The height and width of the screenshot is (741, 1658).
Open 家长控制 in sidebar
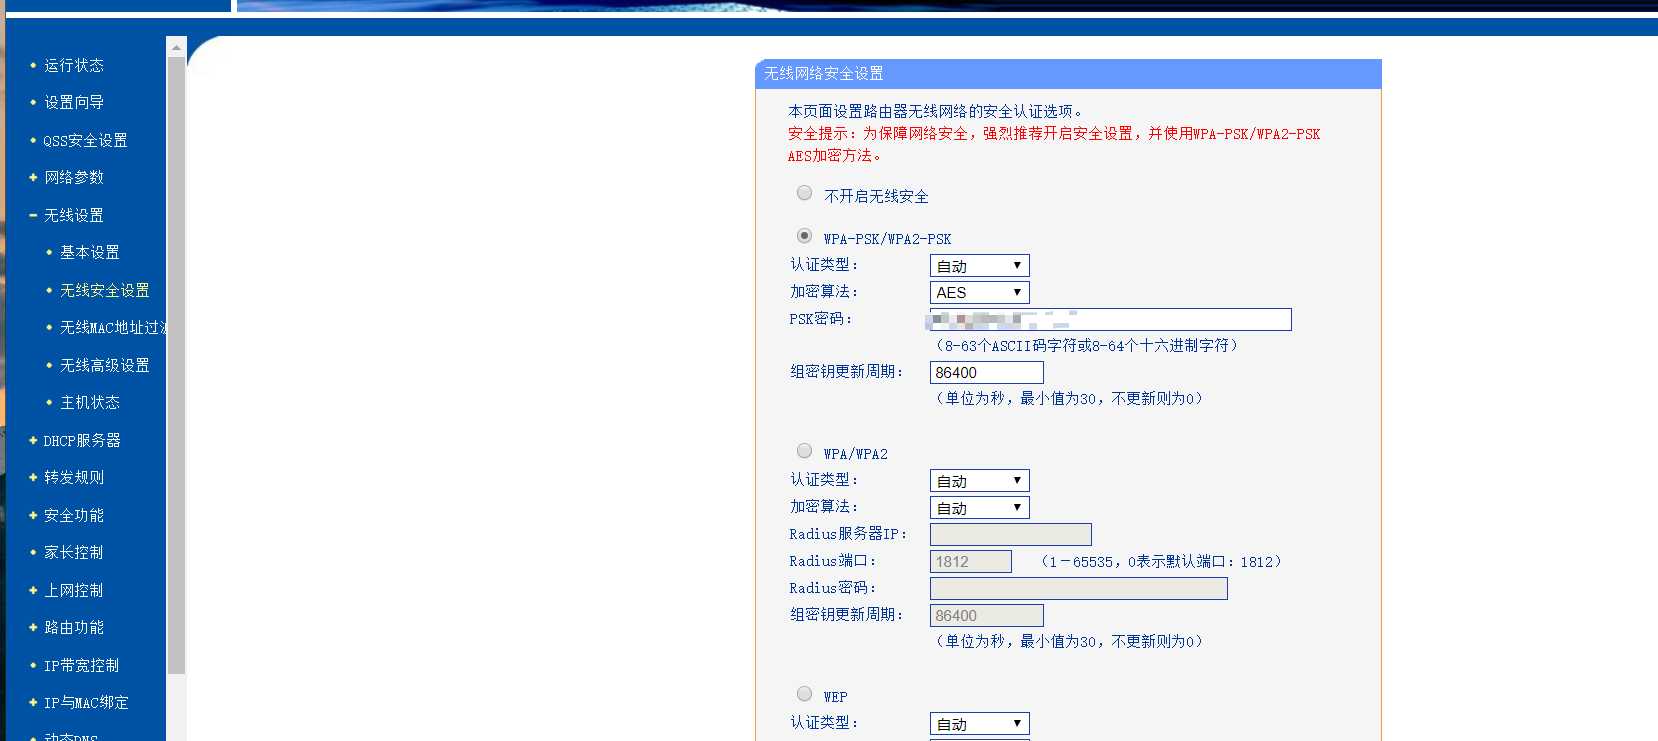tap(74, 552)
